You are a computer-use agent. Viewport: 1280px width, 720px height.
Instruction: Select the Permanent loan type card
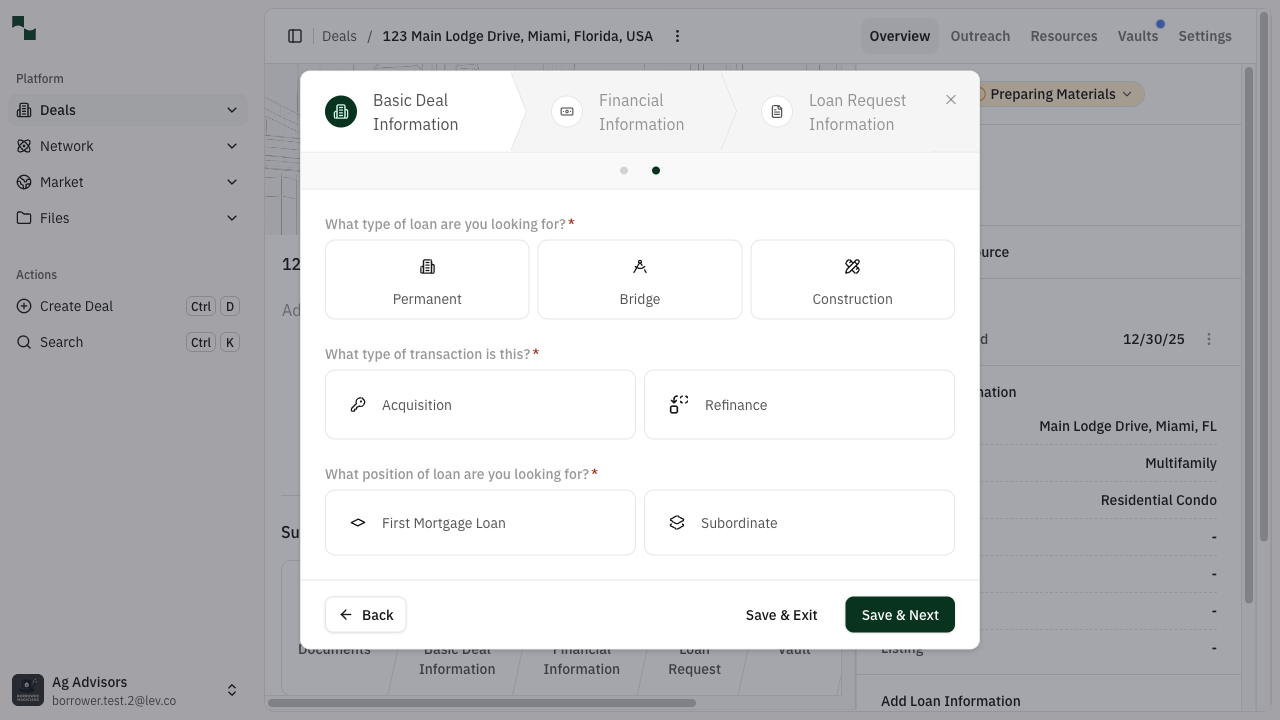[427, 279]
